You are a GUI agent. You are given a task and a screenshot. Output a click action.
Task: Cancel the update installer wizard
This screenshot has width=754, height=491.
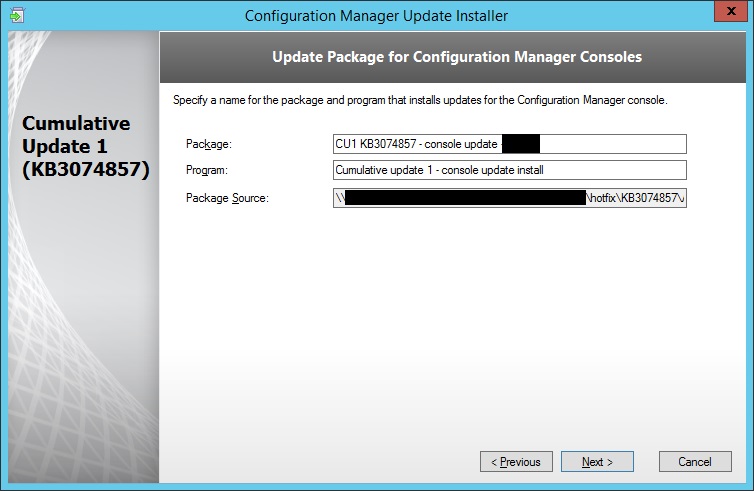(x=694, y=462)
